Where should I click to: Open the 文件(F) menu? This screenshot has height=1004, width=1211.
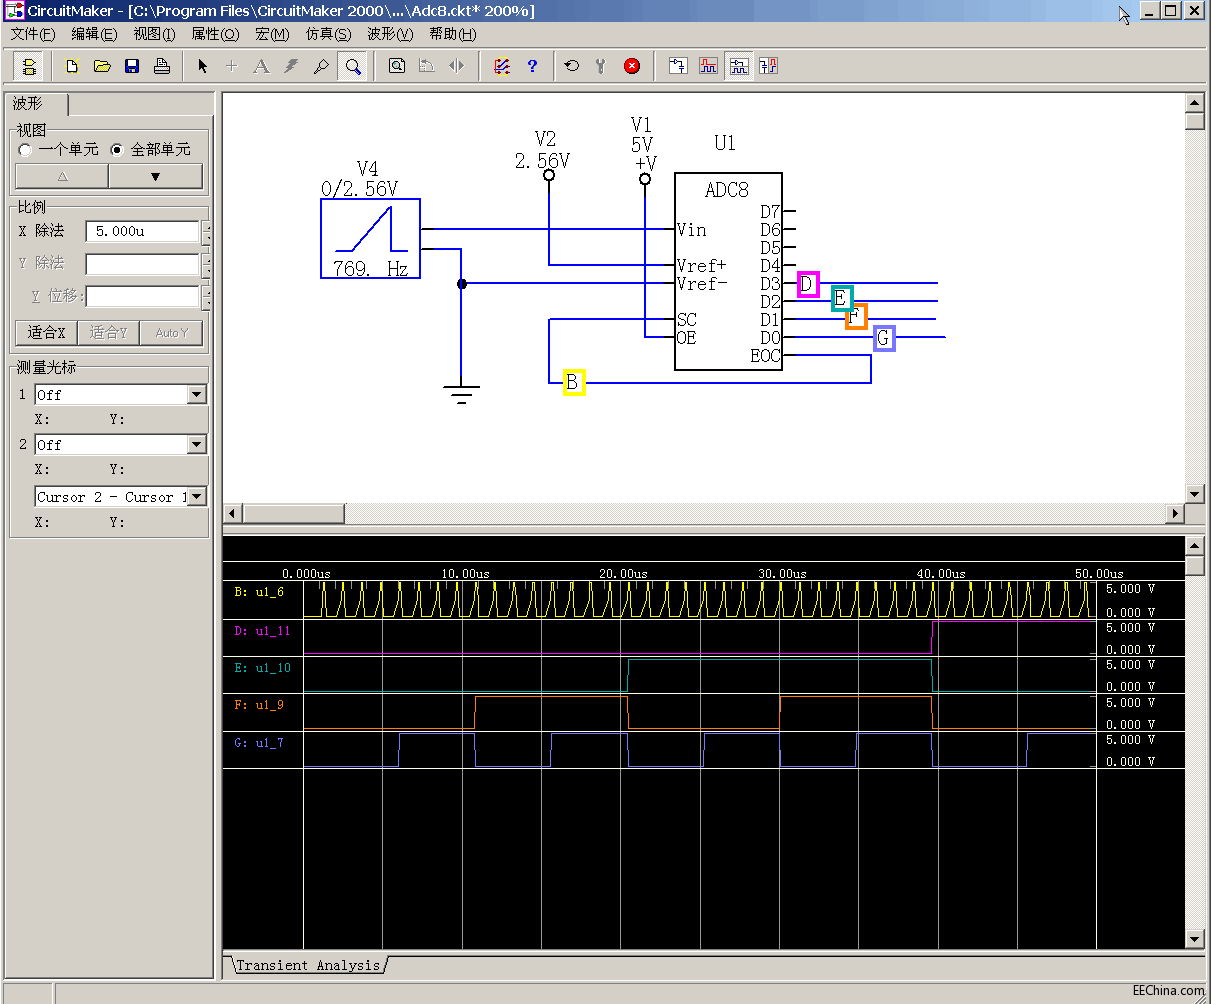tap(33, 34)
